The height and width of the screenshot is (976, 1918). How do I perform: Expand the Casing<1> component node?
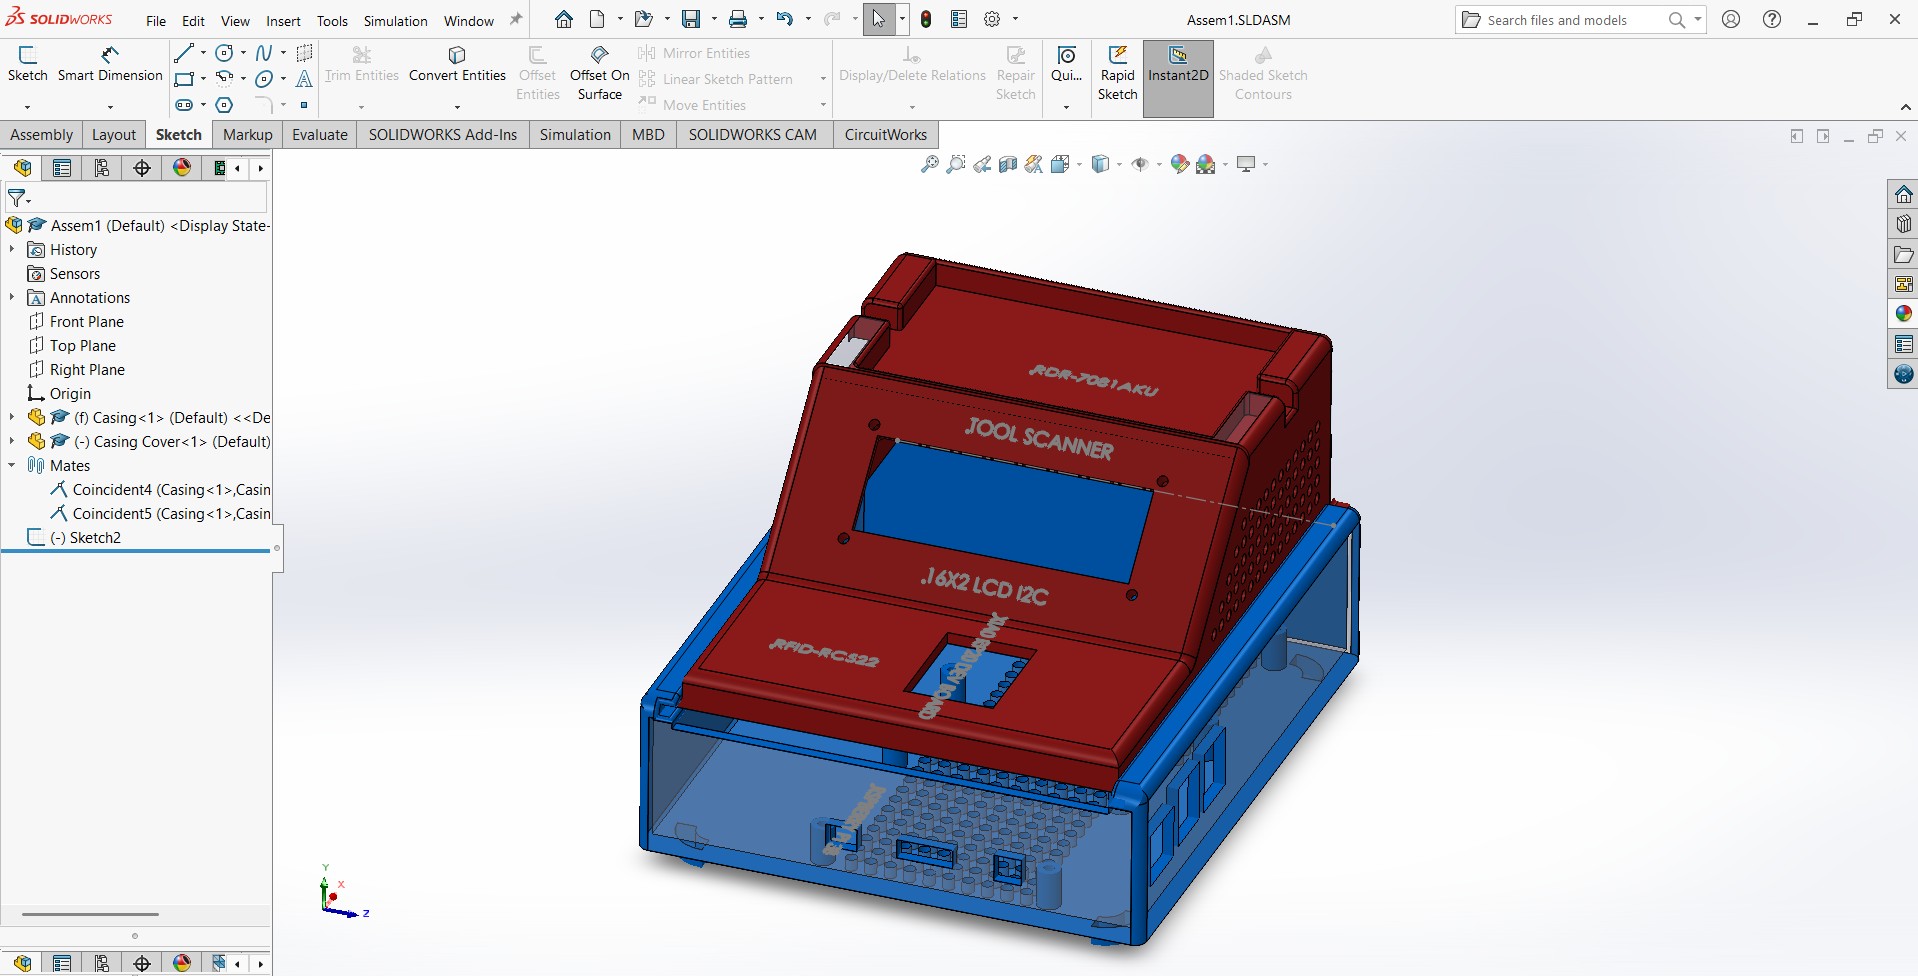pos(12,417)
